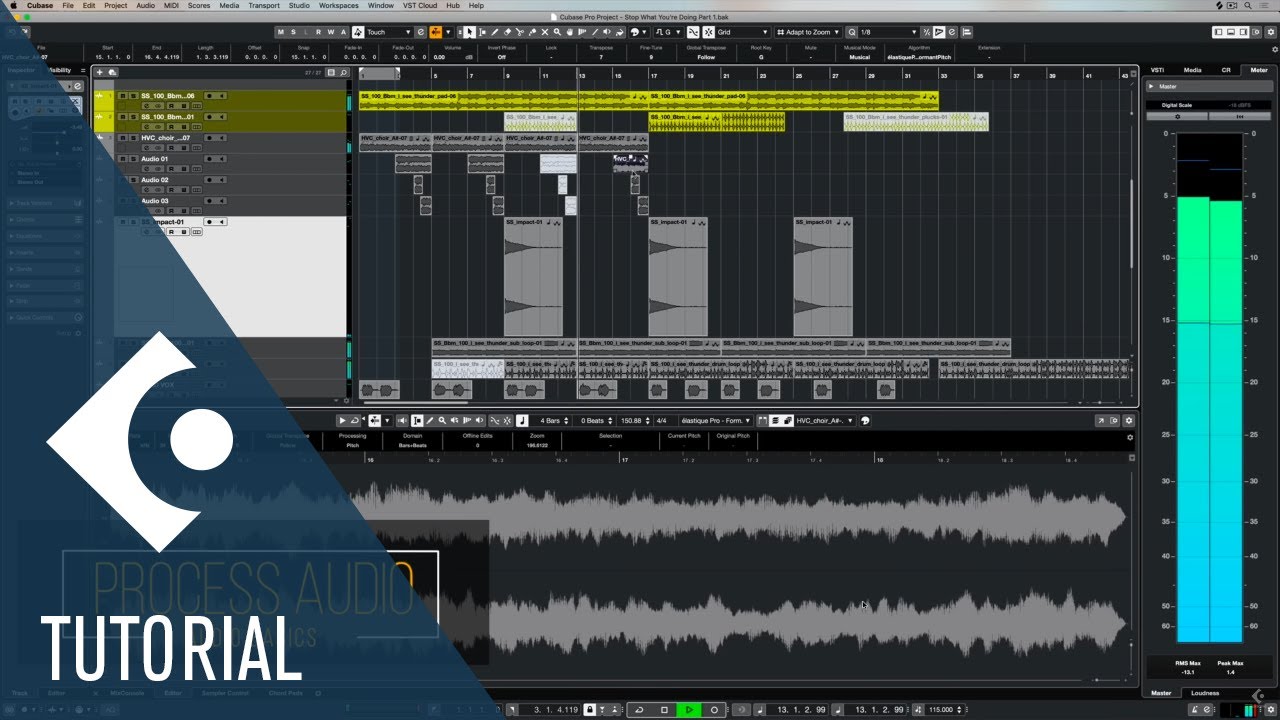1280x720 pixels.
Task: Switch to the Loudness tab
Action: pyautogui.click(x=1205, y=692)
